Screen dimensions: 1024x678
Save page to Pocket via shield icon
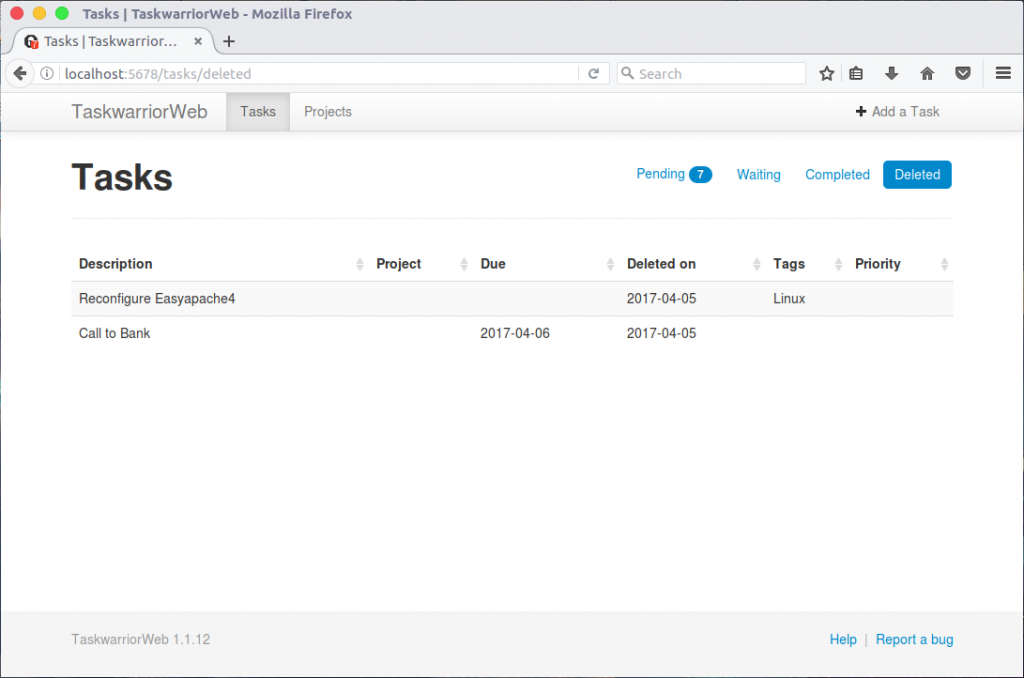click(x=962, y=73)
